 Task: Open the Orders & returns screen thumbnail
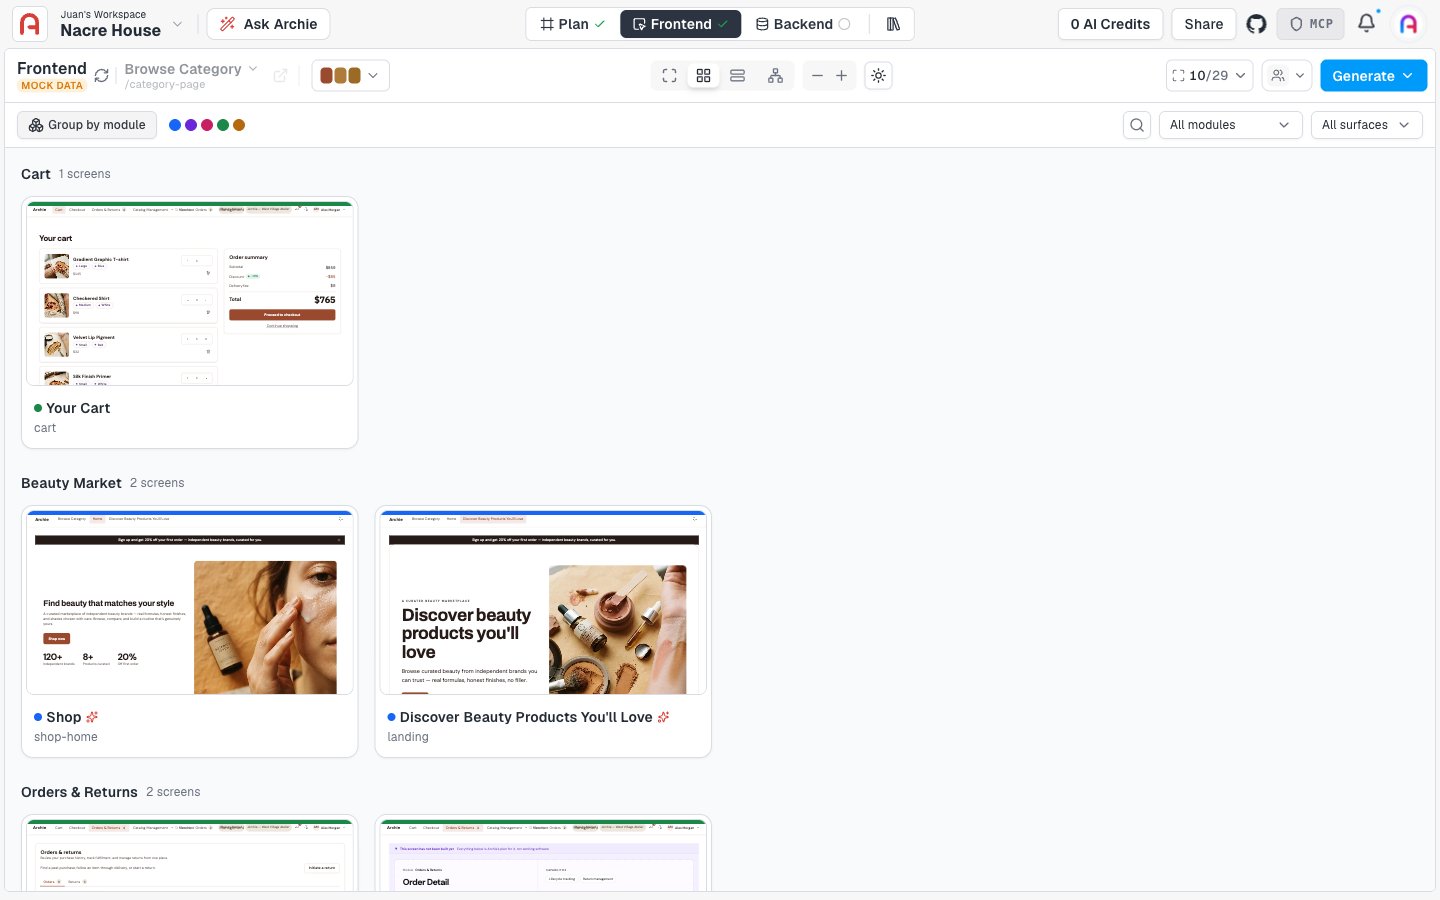[x=190, y=855]
